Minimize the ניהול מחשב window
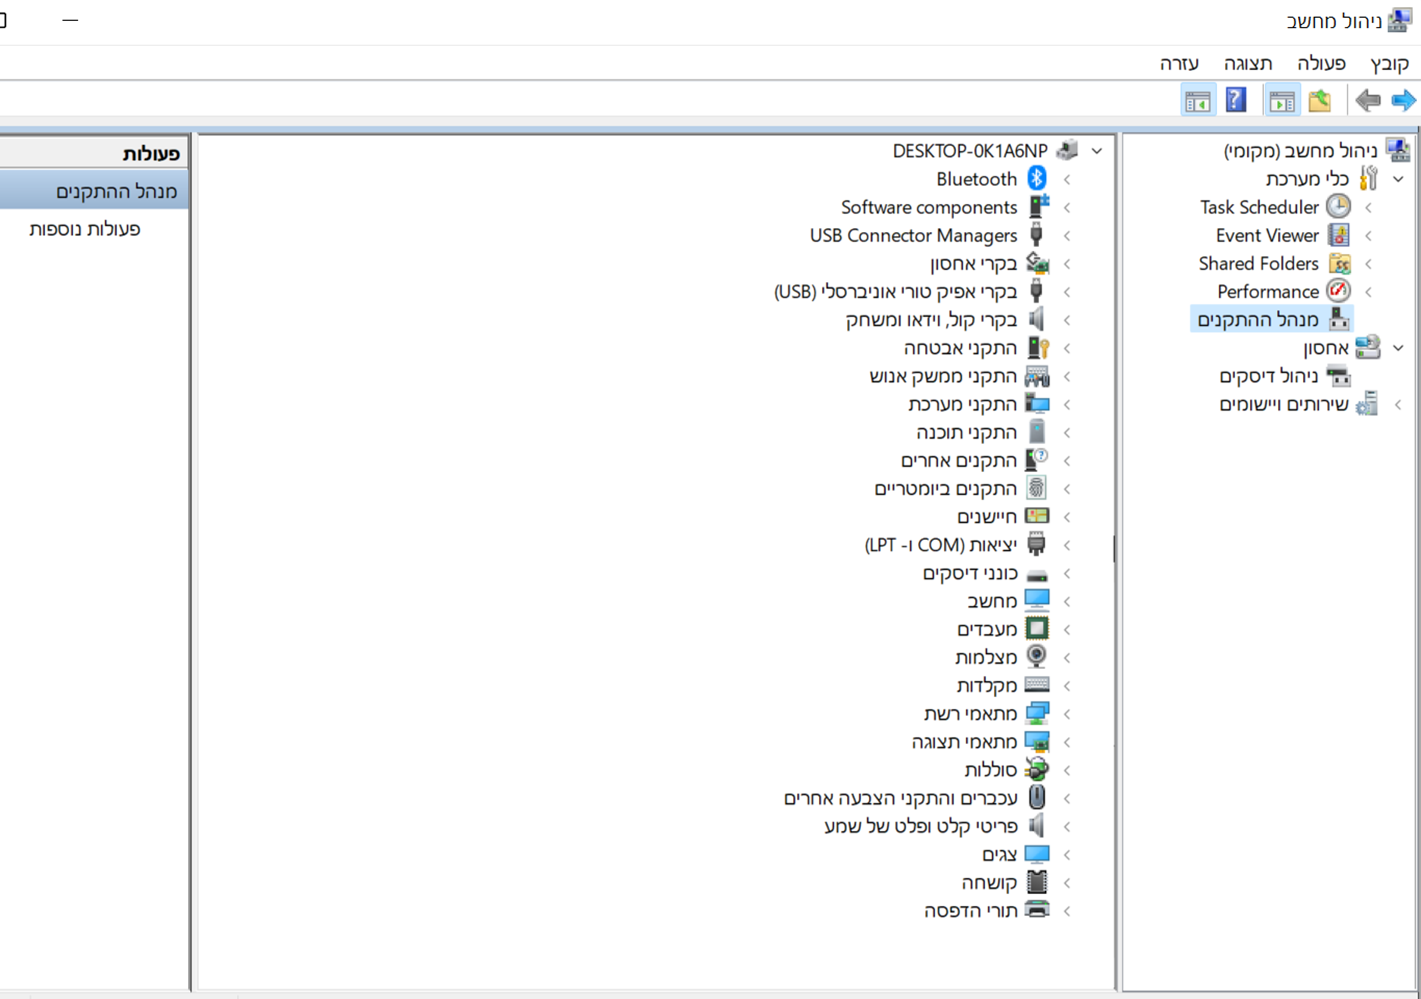This screenshot has width=1421, height=999. (70, 20)
